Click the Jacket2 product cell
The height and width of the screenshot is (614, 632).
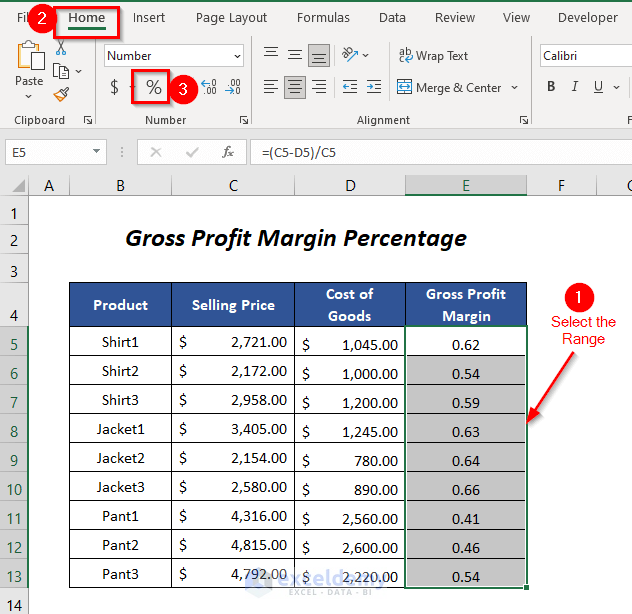120,458
